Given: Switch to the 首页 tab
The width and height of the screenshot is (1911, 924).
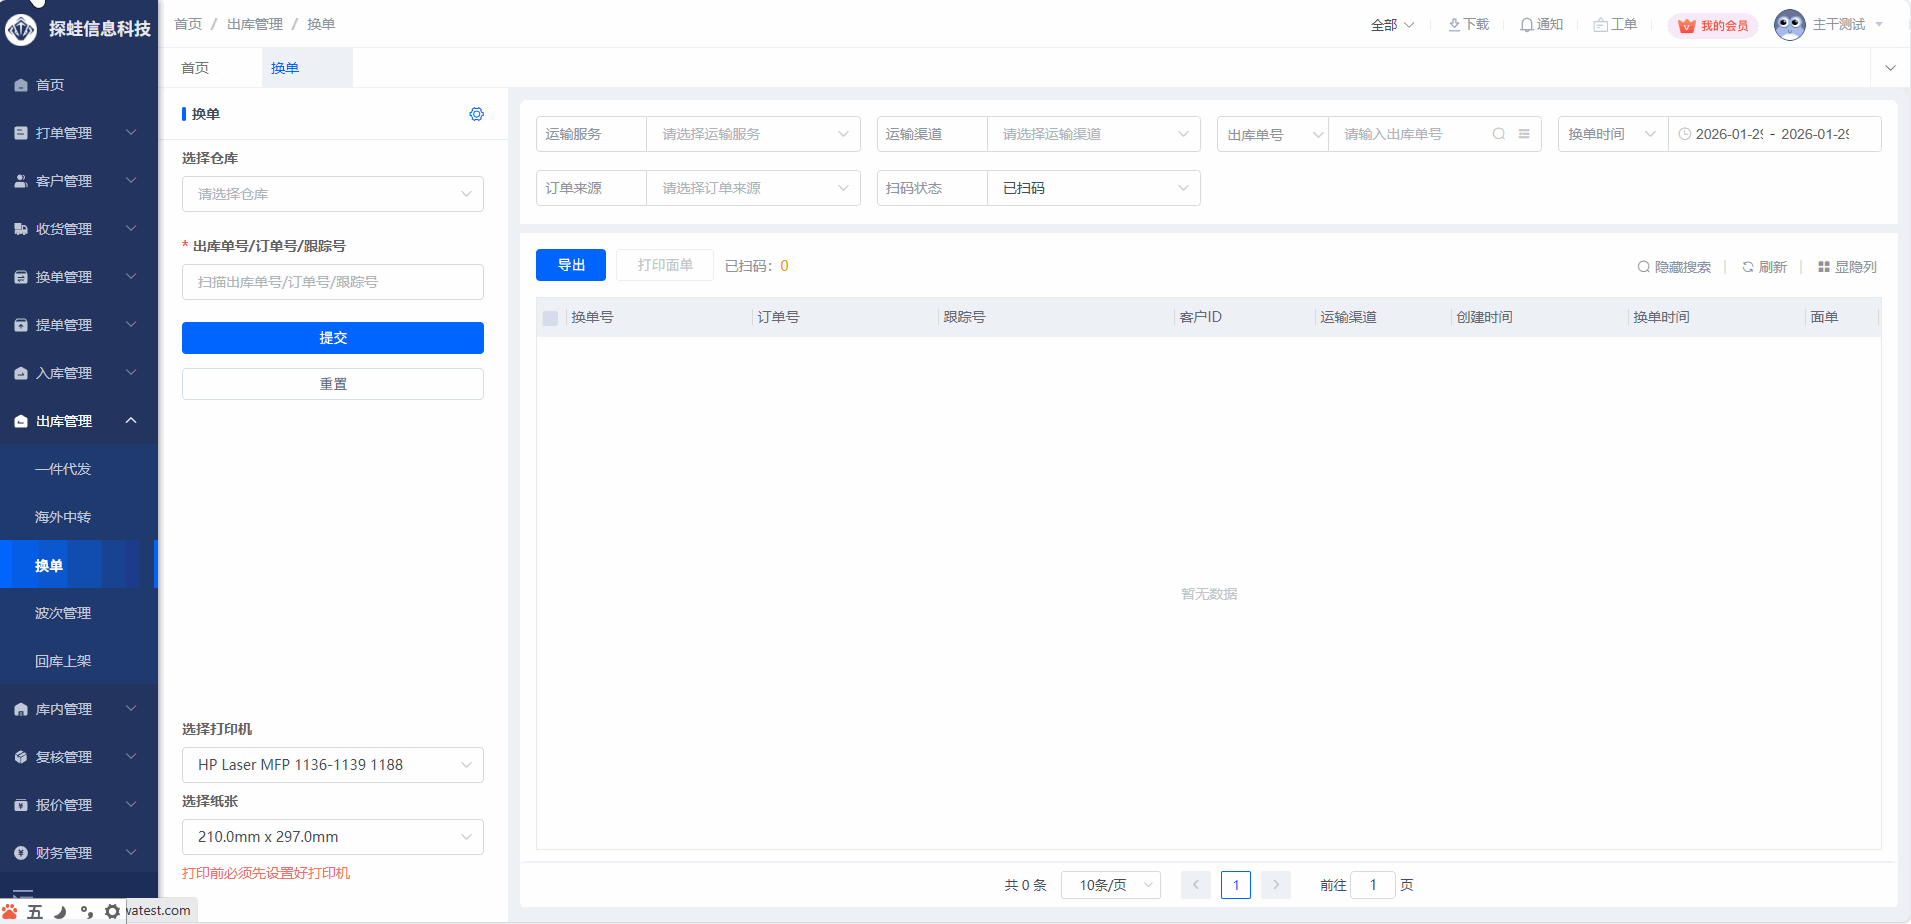Looking at the screenshot, I should [x=195, y=68].
